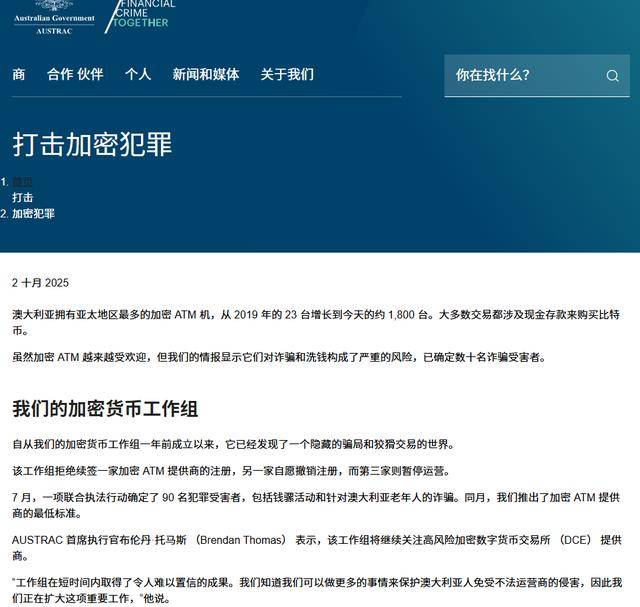Go to 关于我们 in the navigation bar

pos(287,74)
